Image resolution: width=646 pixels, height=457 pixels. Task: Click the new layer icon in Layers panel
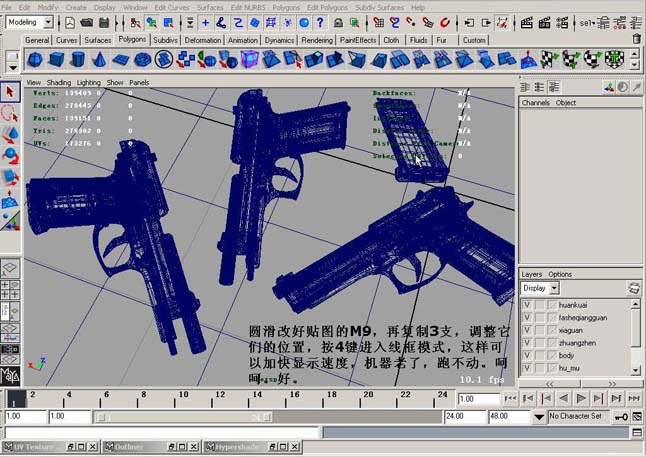click(634, 288)
